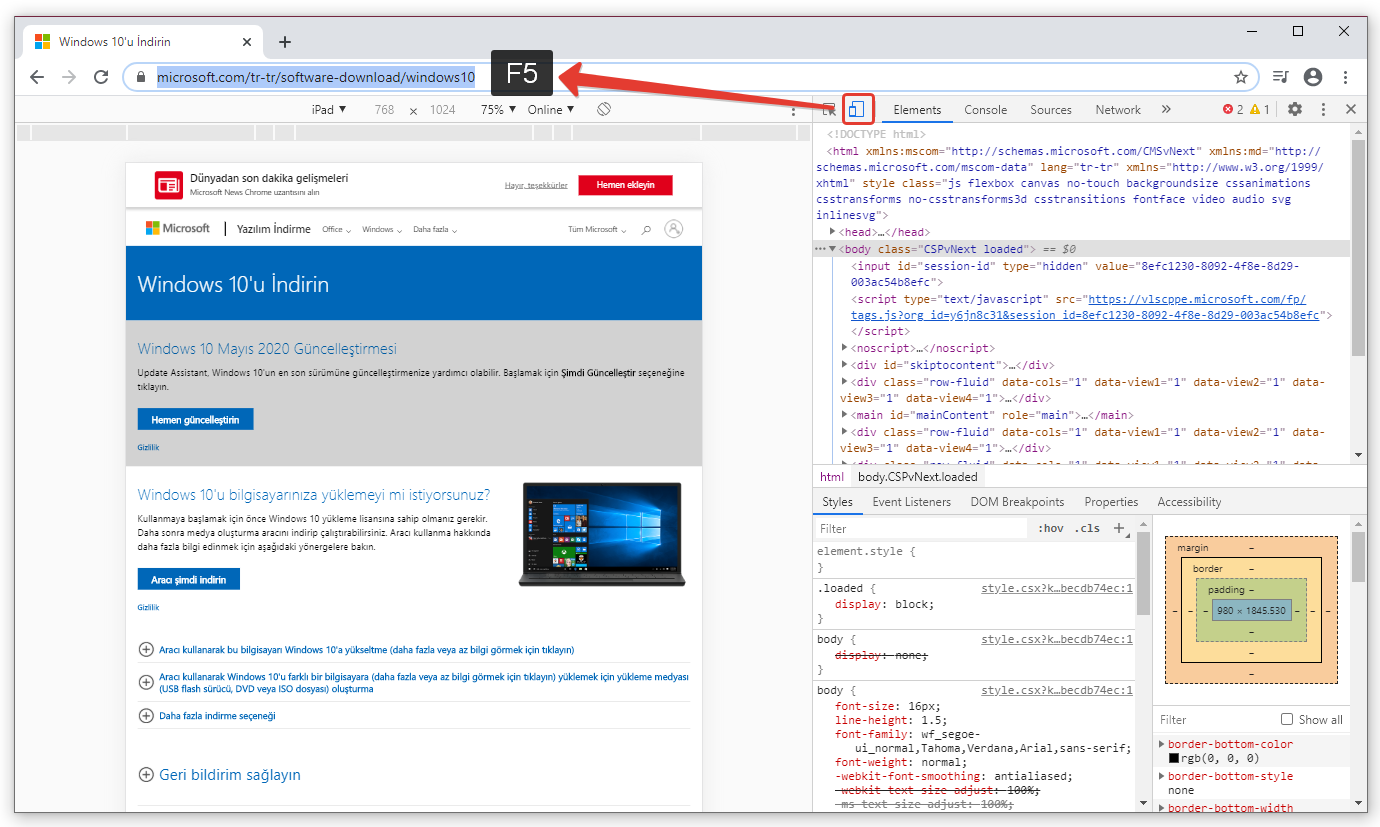Open the iPad device selection dropdown
The width and height of the screenshot is (1380, 827).
click(329, 110)
